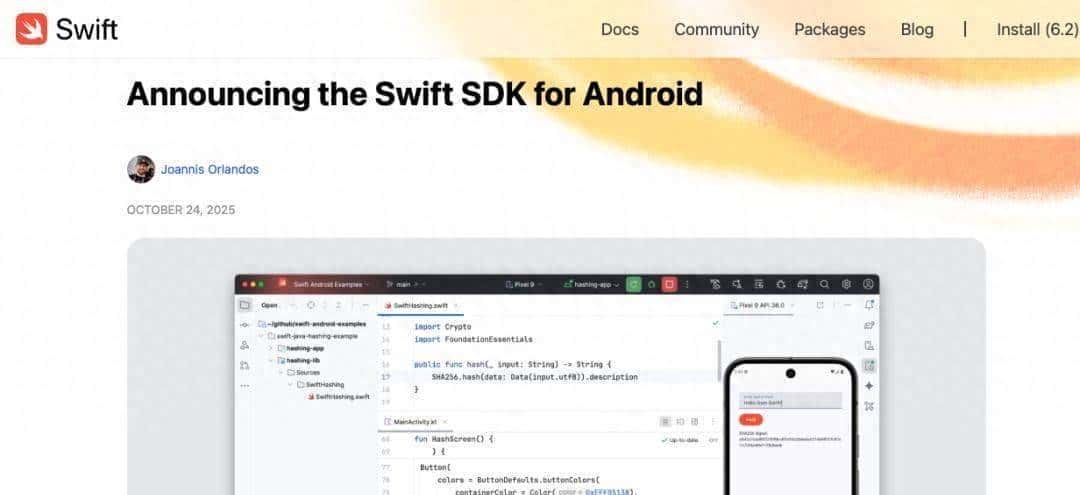Select the Design view icon for MainActivity.kt

point(694,421)
